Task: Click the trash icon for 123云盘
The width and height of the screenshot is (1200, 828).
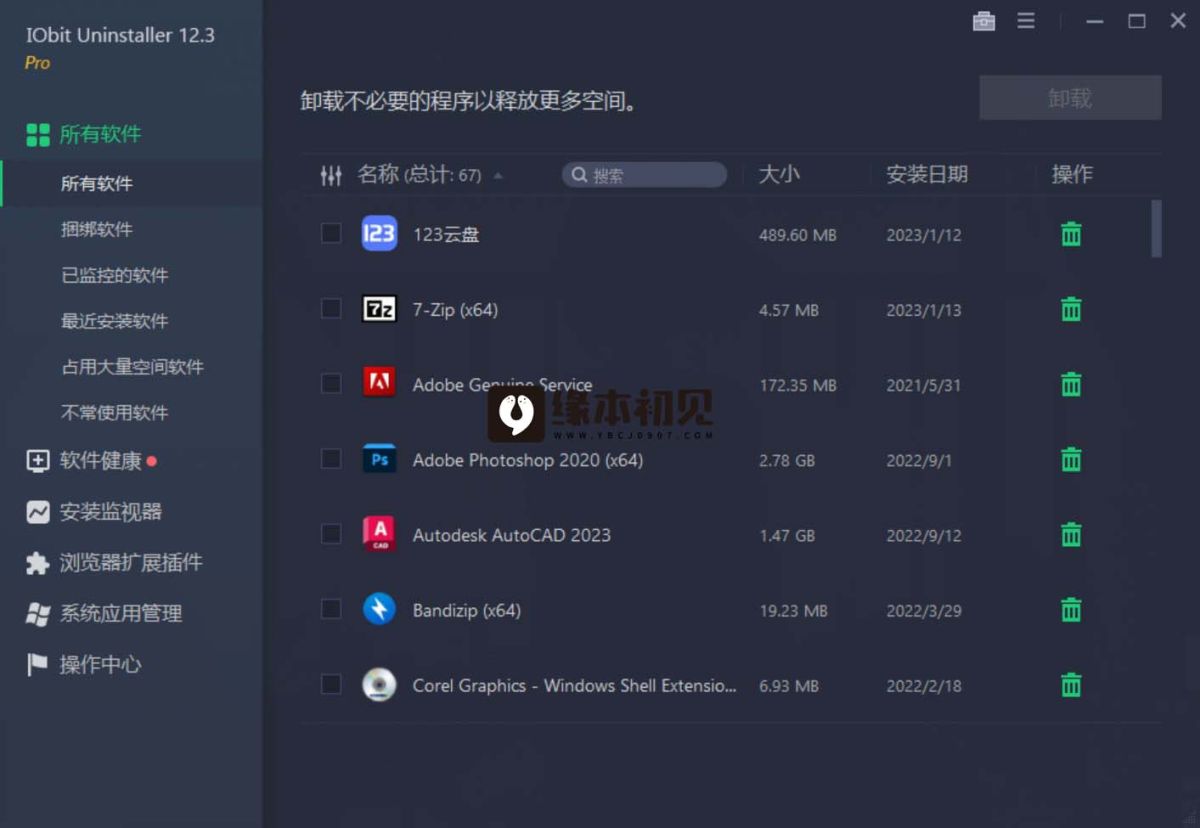Action: tap(1071, 234)
